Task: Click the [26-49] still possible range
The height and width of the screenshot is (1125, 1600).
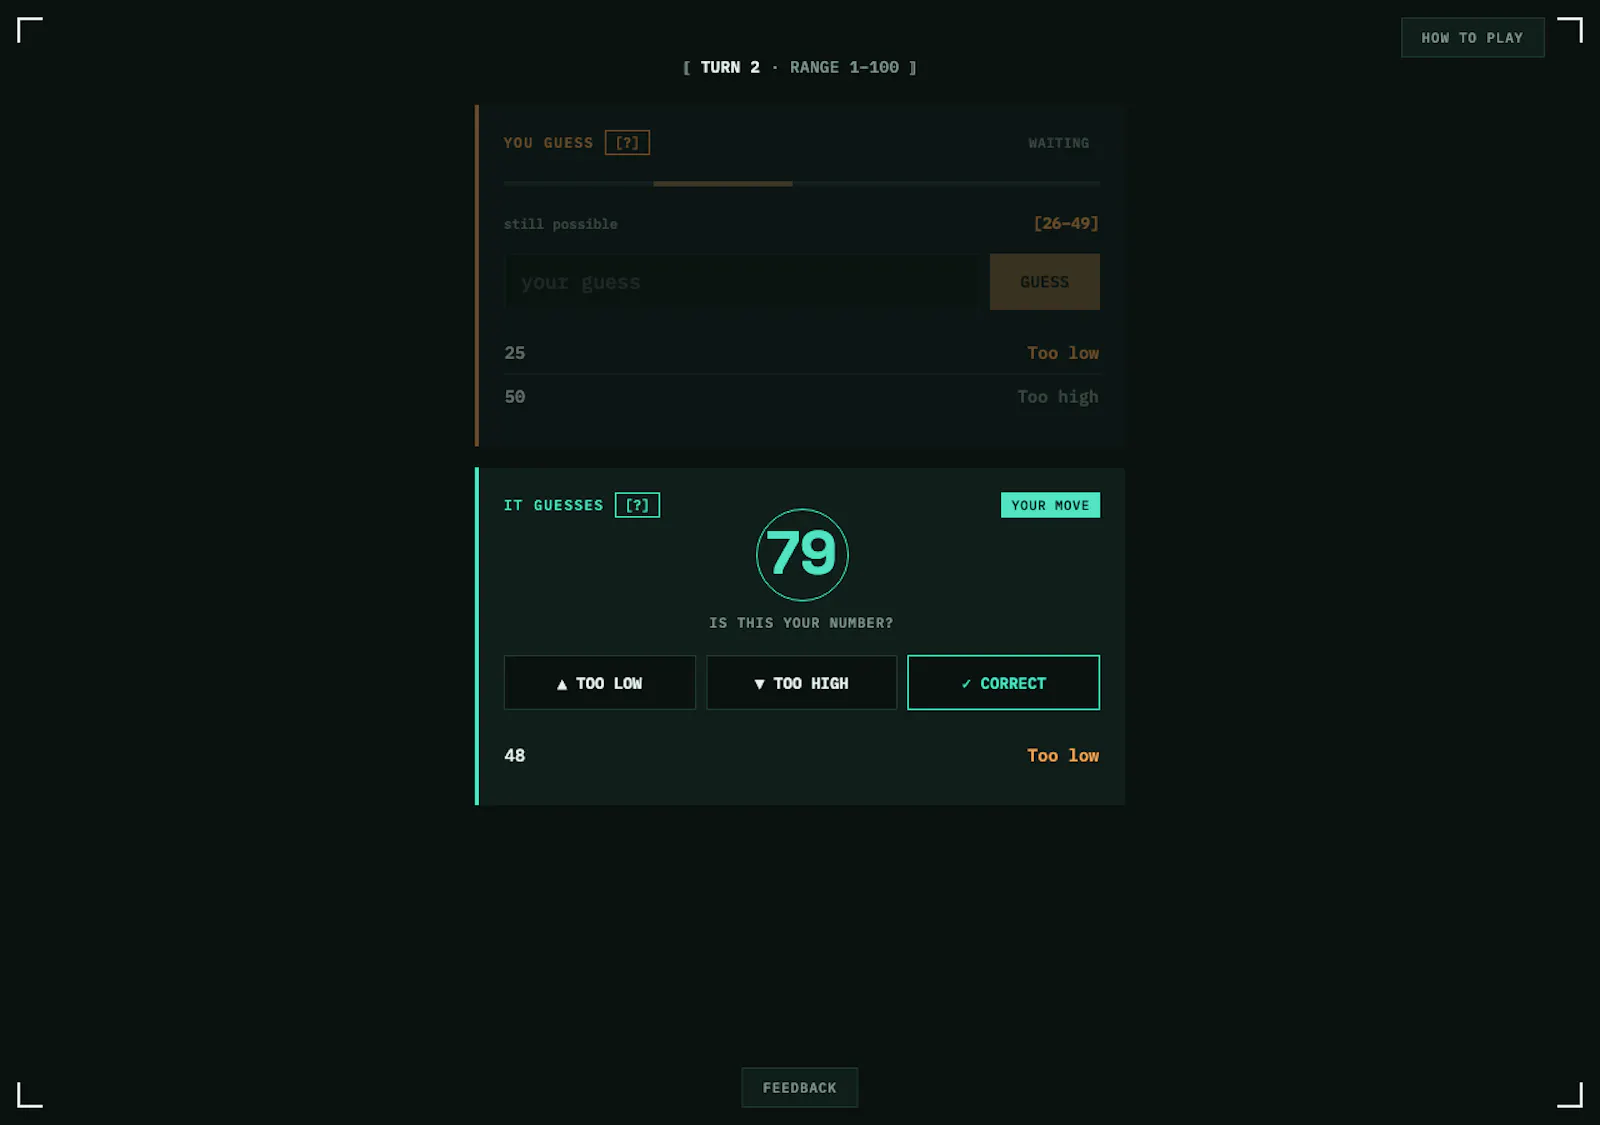Action: point(1066,223)
